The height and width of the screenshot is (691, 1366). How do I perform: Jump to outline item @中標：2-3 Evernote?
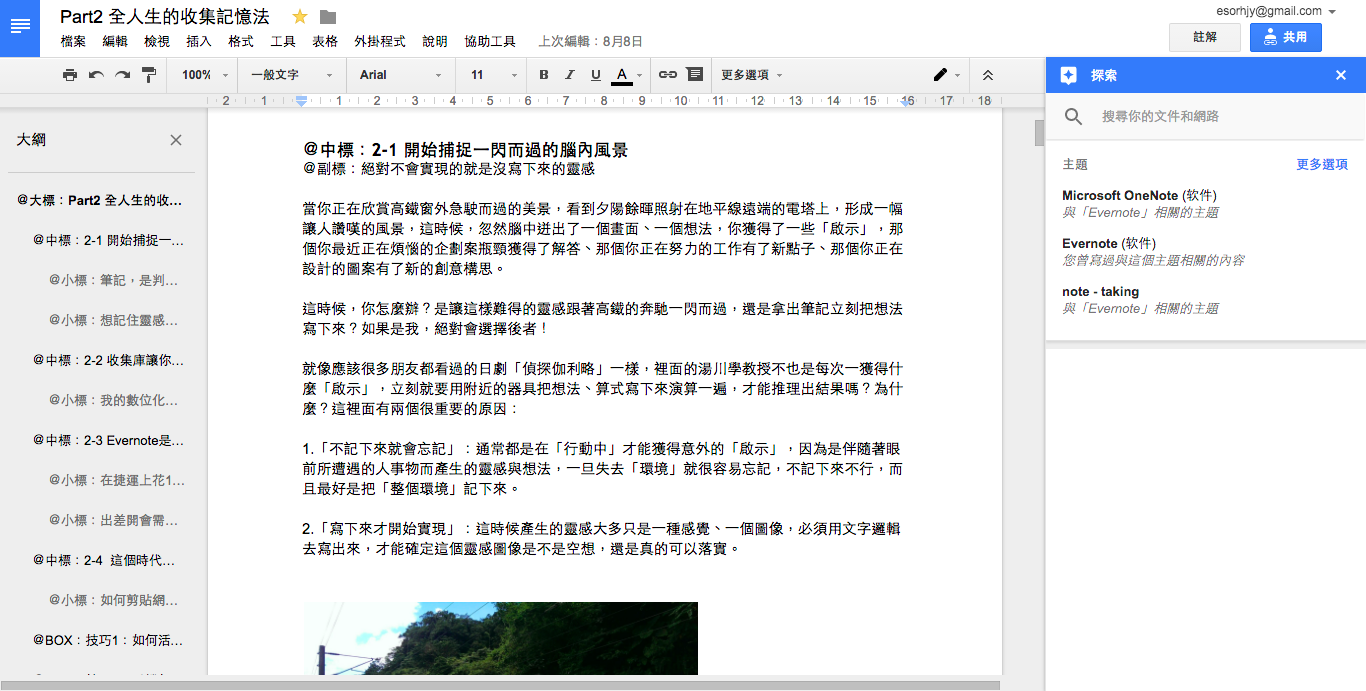(x=108, y=440)
